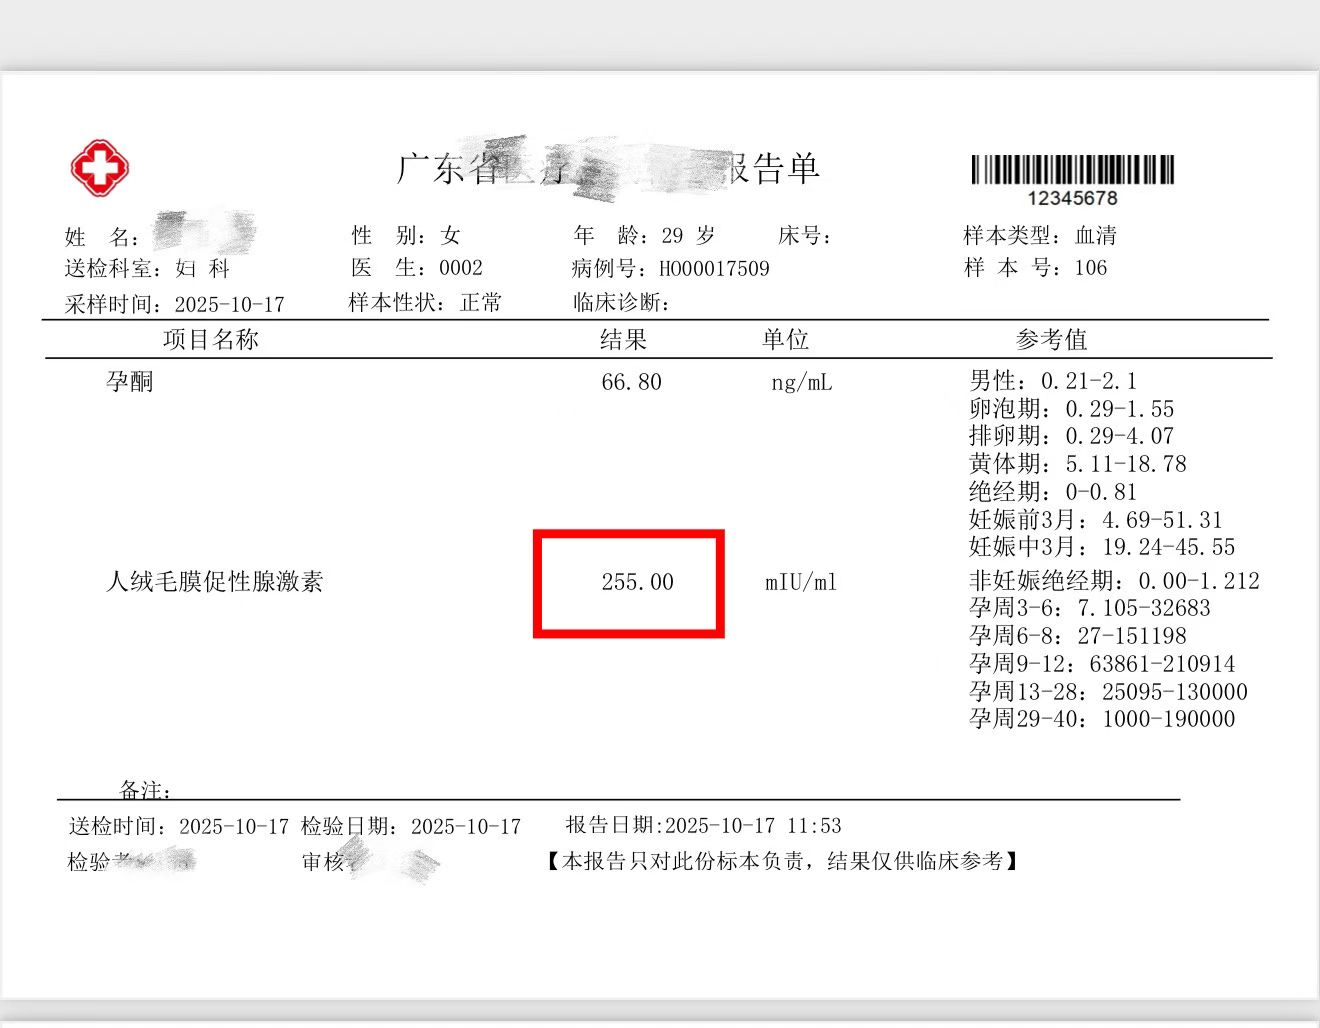
Task: Click the case number H000017509
Action: point(712,268)
